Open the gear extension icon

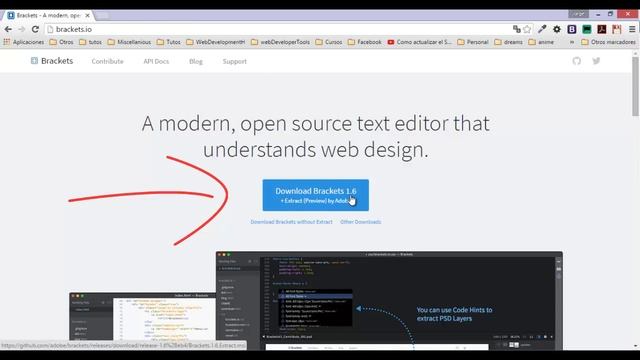[557, 29]
